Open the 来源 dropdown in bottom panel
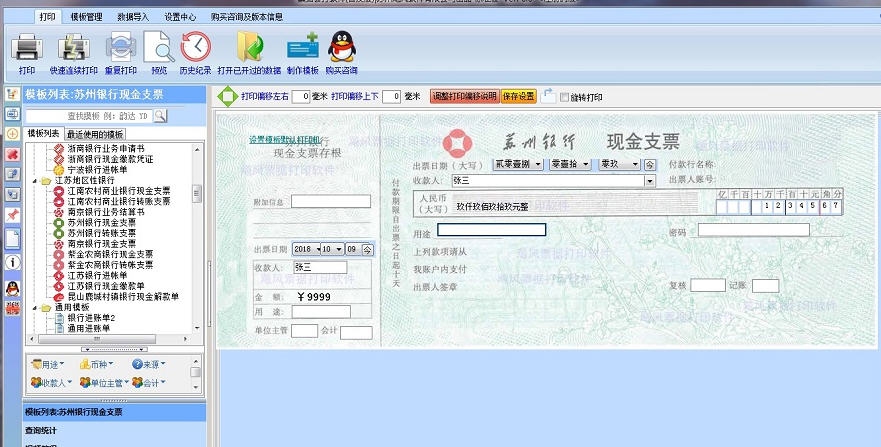This screenshot has width=881, height=447. point(149,365)
